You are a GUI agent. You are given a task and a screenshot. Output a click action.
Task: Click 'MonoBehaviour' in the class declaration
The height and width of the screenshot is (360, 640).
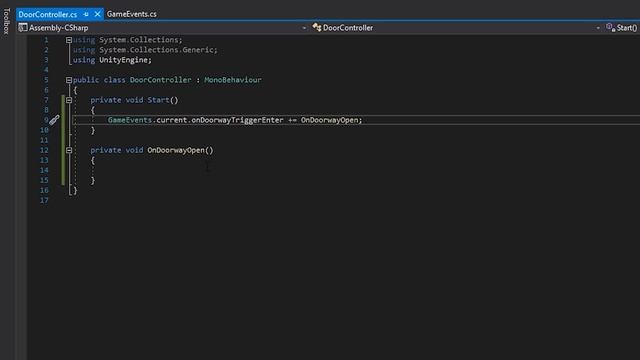tap(233, 80)
